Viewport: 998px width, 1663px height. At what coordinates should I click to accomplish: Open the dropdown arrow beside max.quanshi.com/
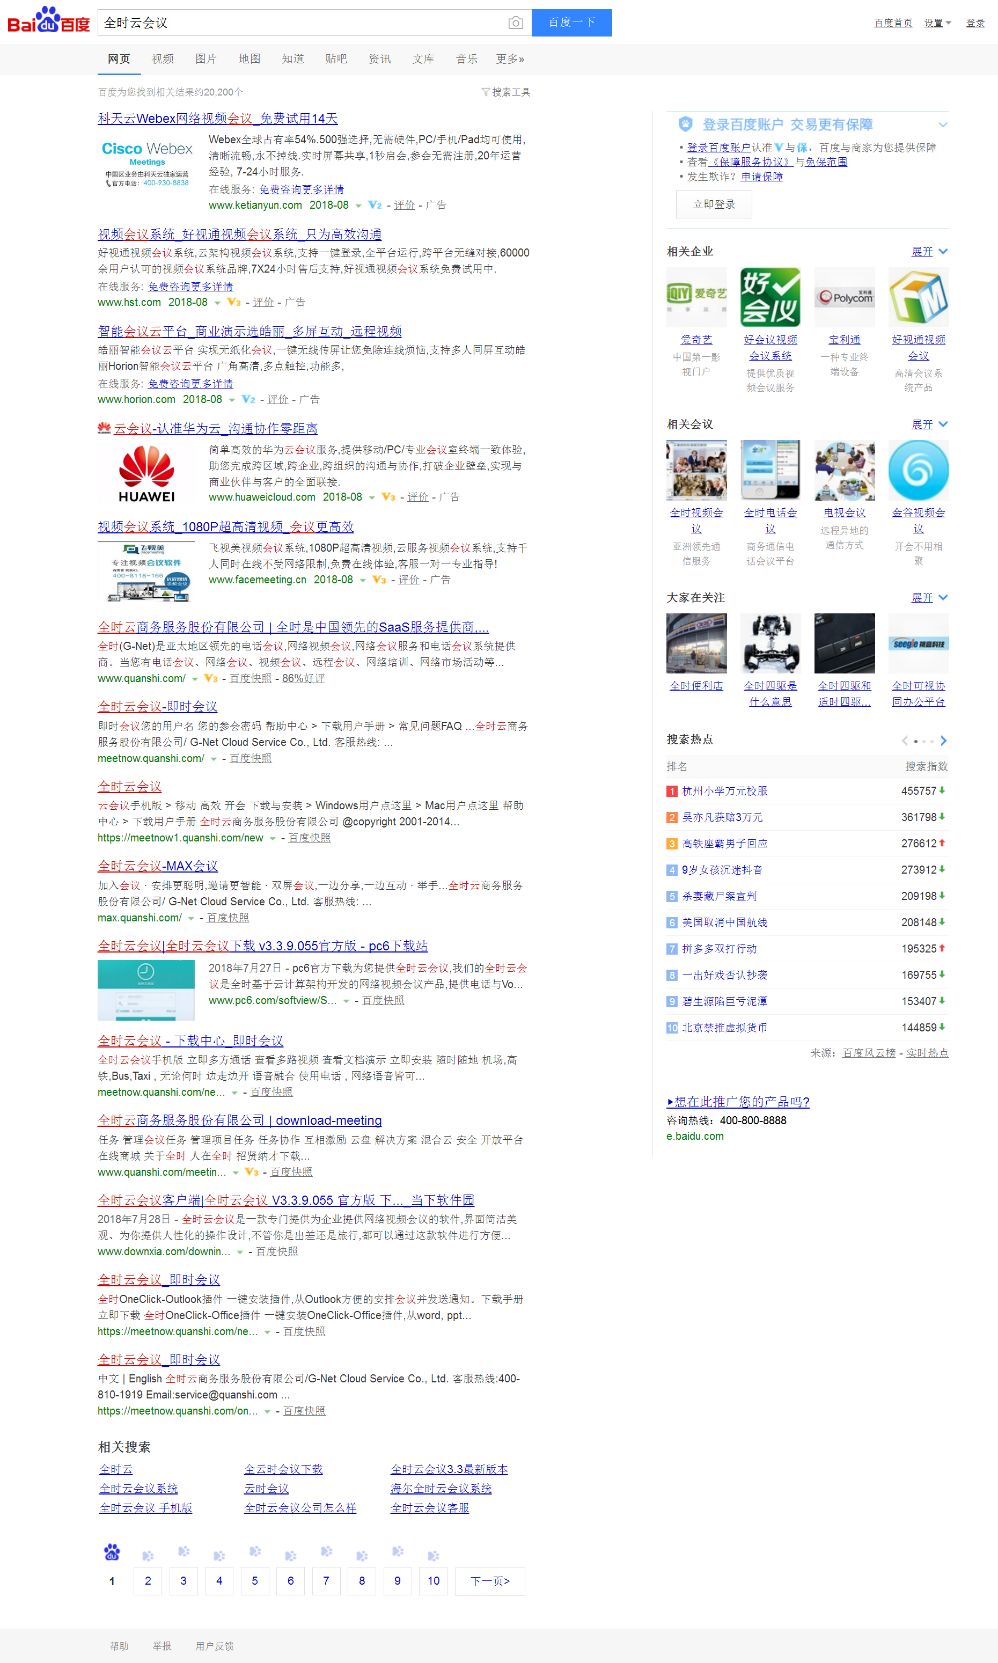[x=190, y=918]
